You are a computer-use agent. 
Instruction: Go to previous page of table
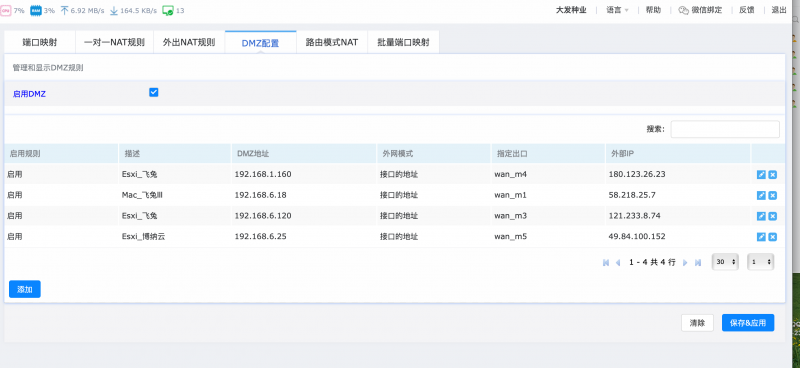[x=618, y=262]
